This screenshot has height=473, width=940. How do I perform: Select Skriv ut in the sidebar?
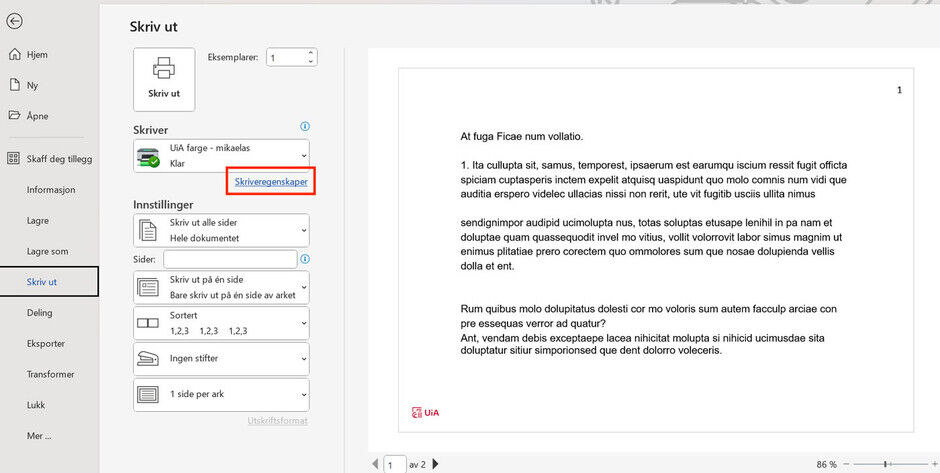coord(49,282)
